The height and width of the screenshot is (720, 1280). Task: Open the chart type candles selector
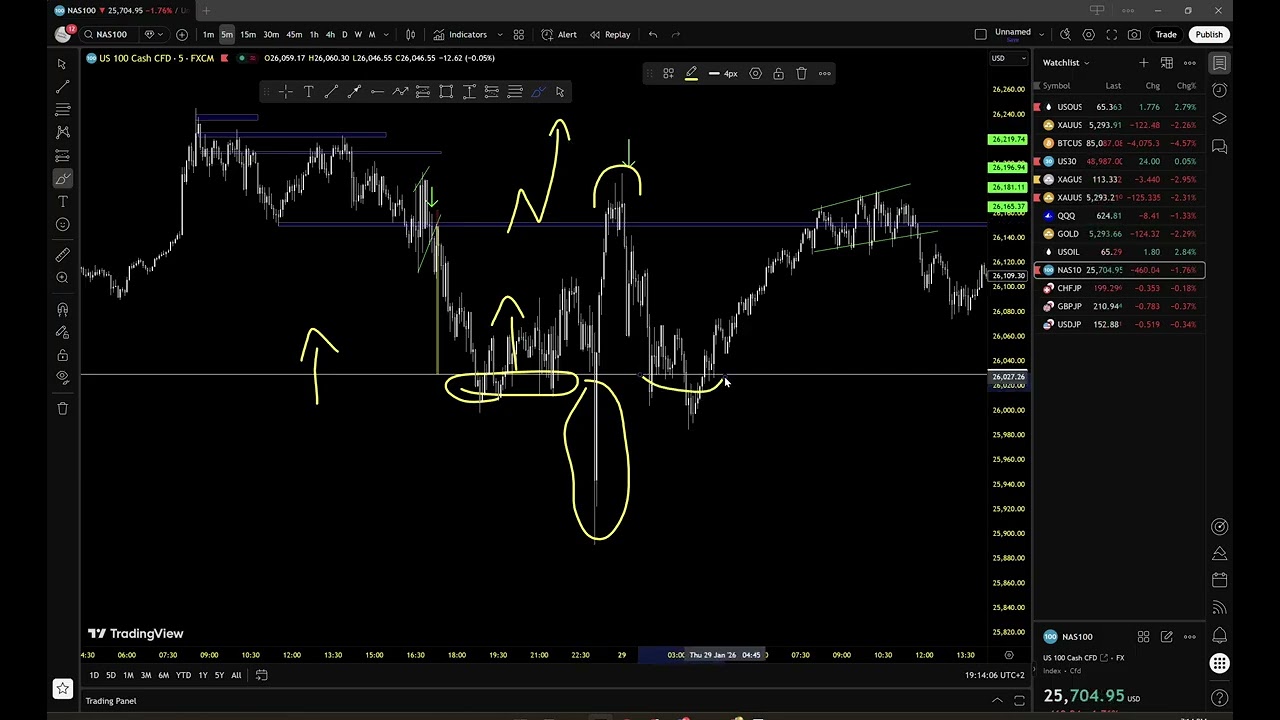(410, 34)
